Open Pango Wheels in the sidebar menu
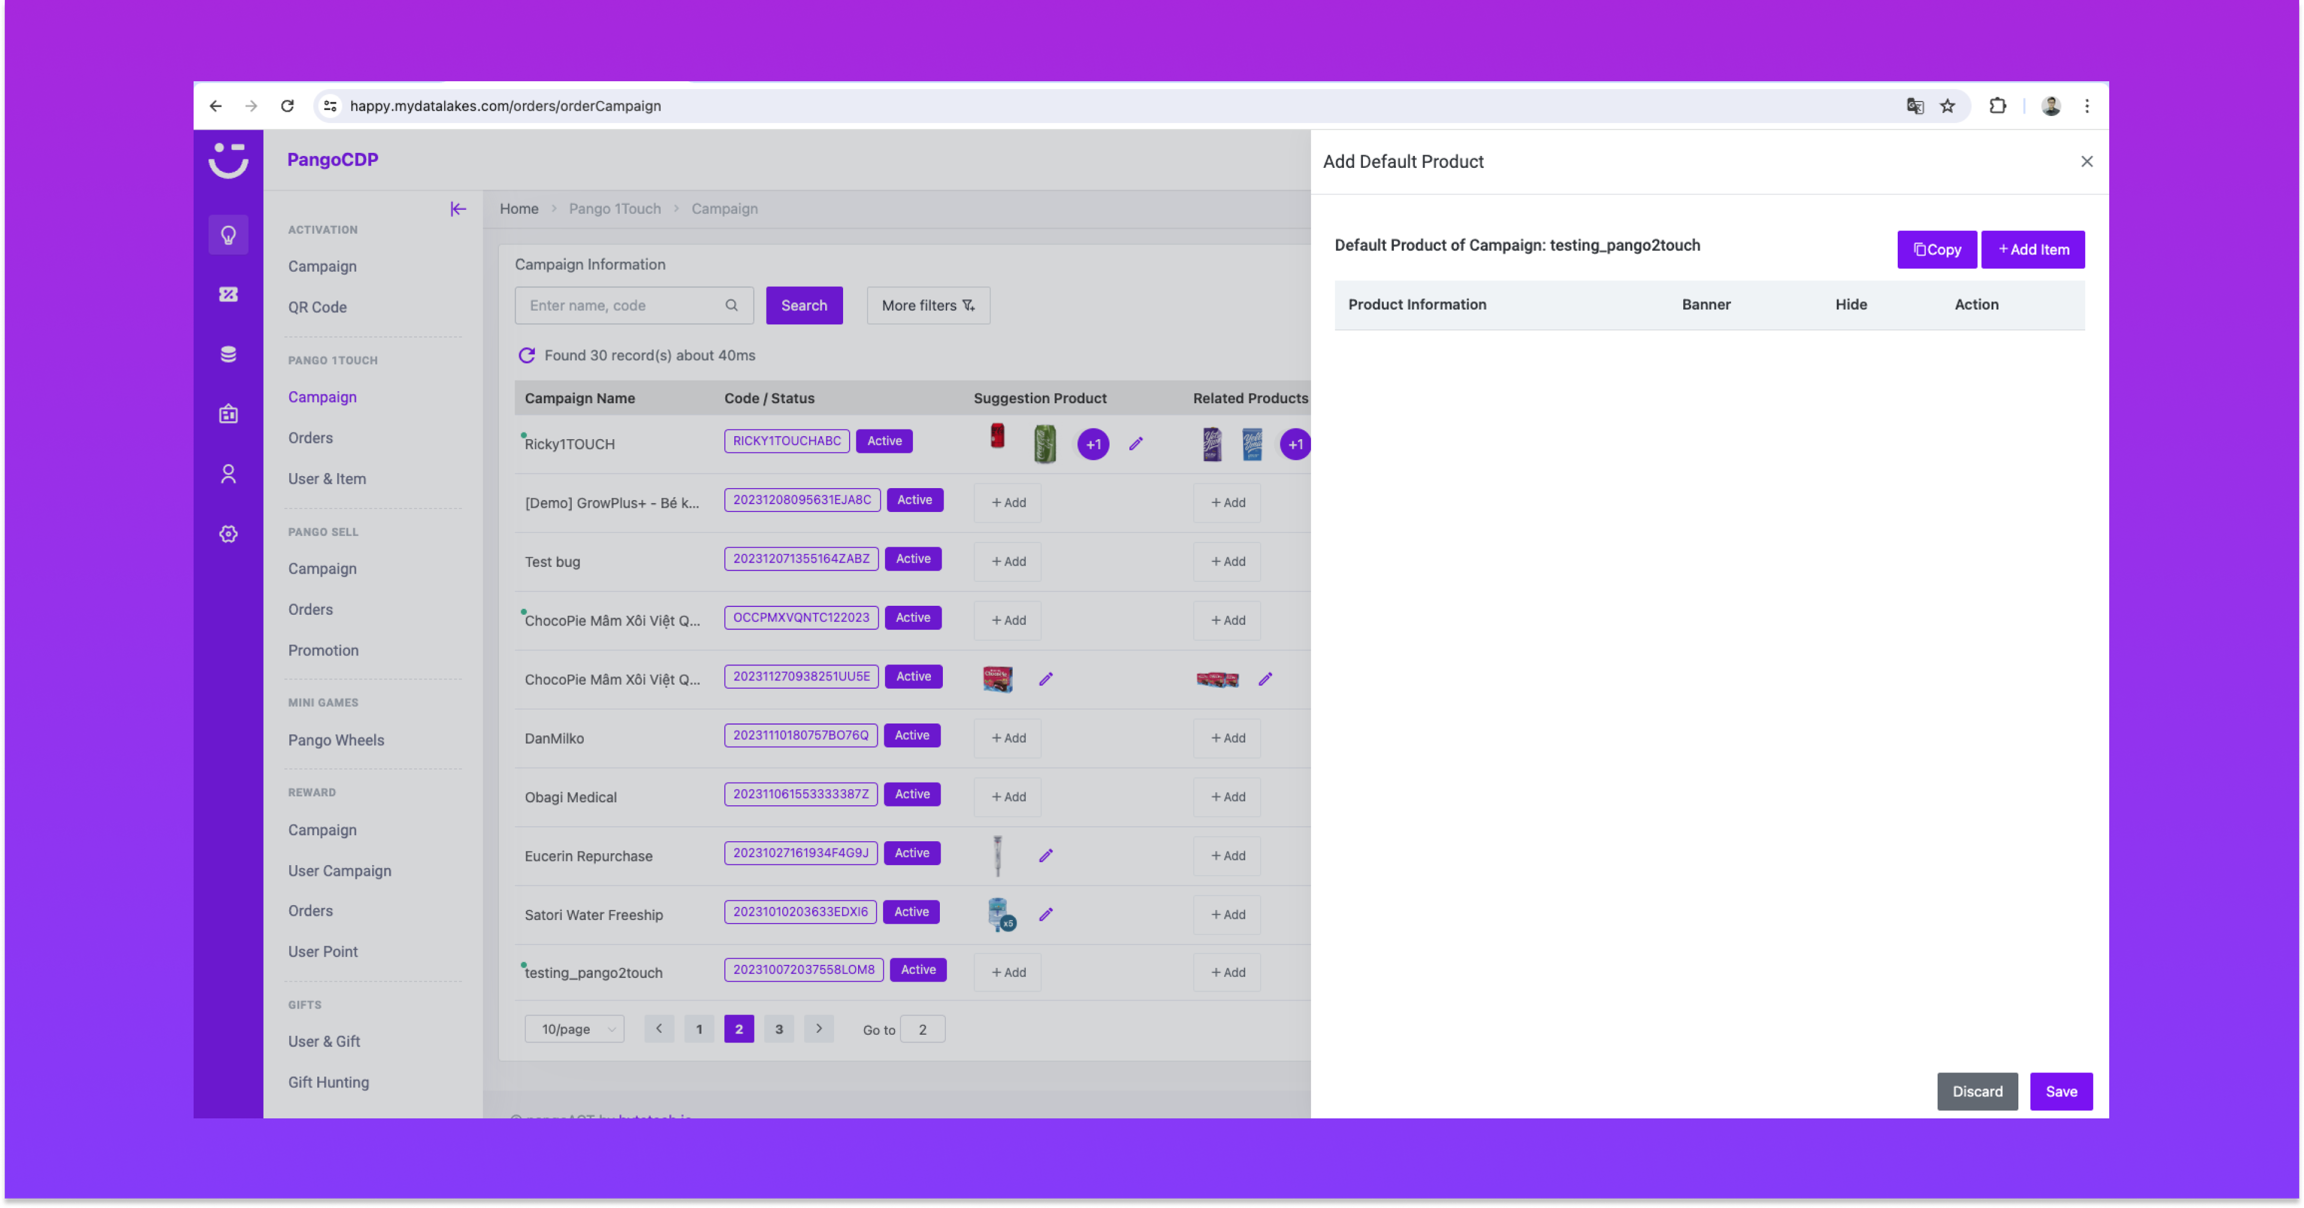Viewport: 2304px width, 1208px height. click(x=336, y=740)
